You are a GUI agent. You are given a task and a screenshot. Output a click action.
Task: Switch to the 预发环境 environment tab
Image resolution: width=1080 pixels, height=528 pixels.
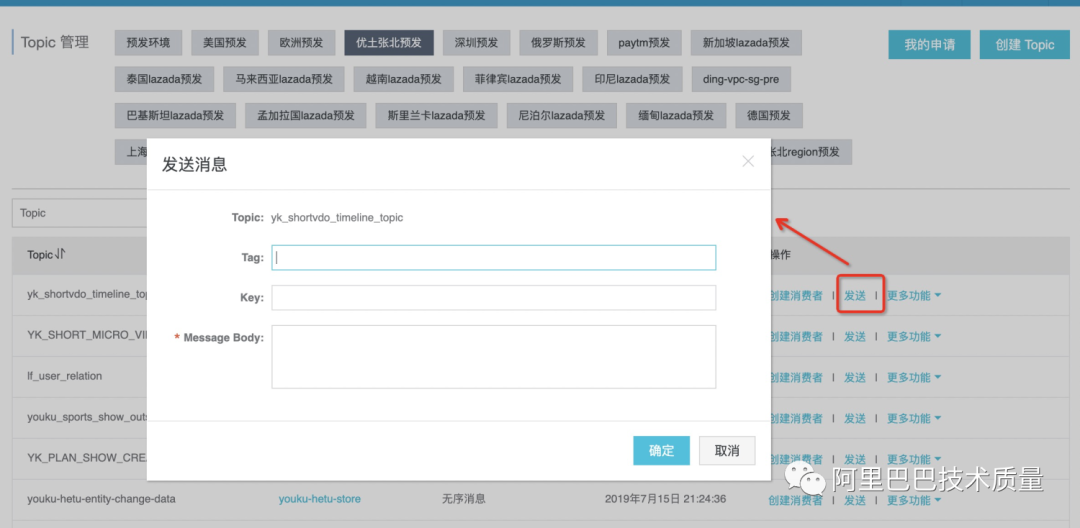click(148, 43)
